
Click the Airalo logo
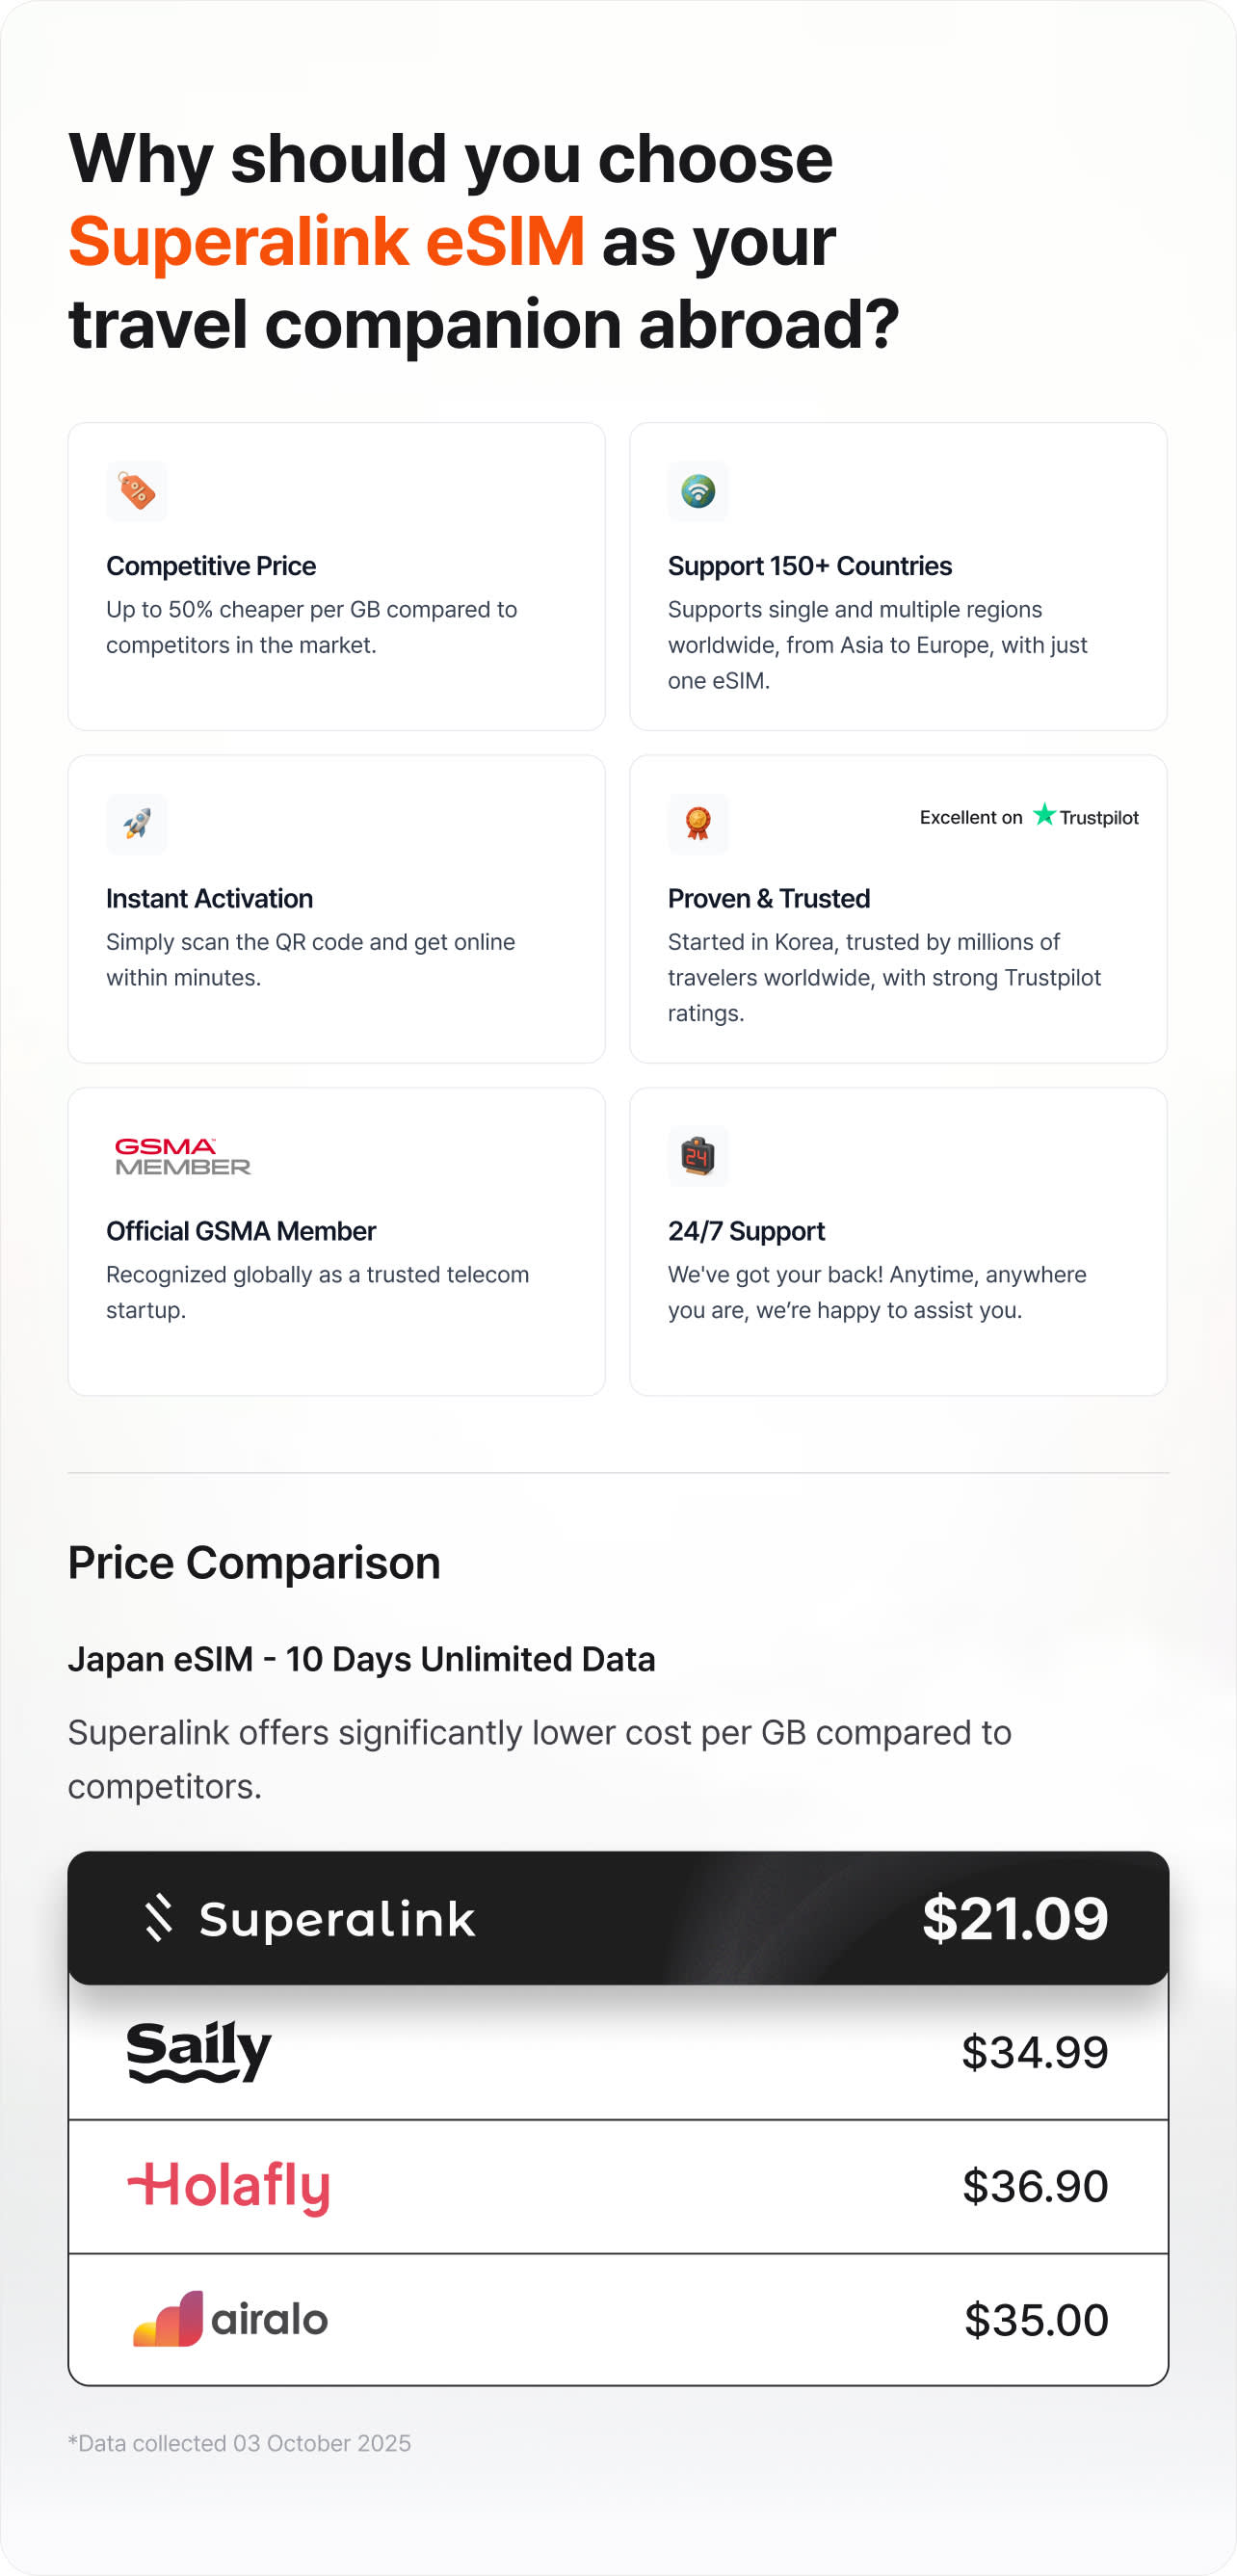click(x=231, y=2319)
